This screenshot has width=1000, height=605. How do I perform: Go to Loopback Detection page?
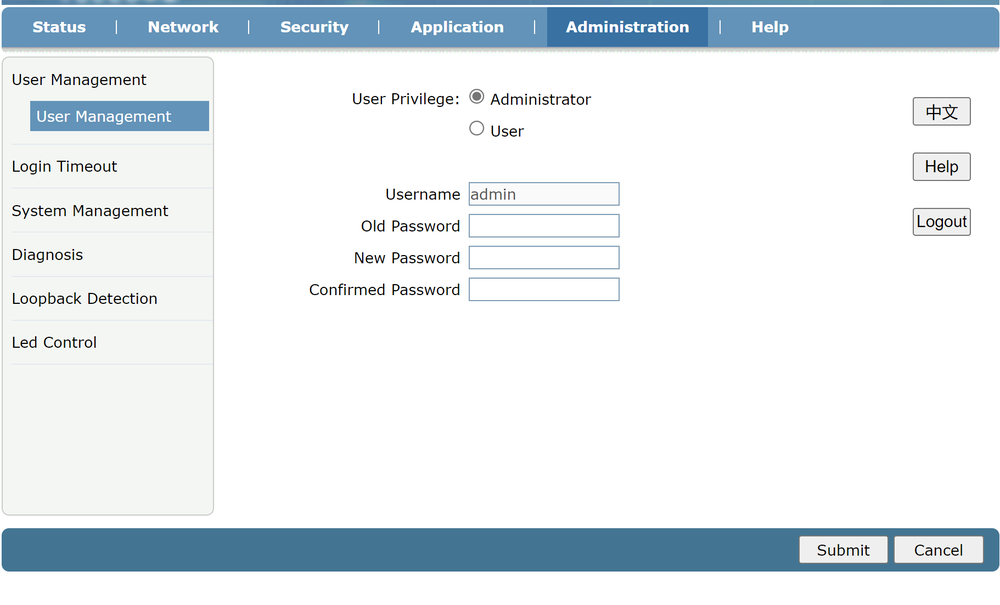[x=85, y=299]
